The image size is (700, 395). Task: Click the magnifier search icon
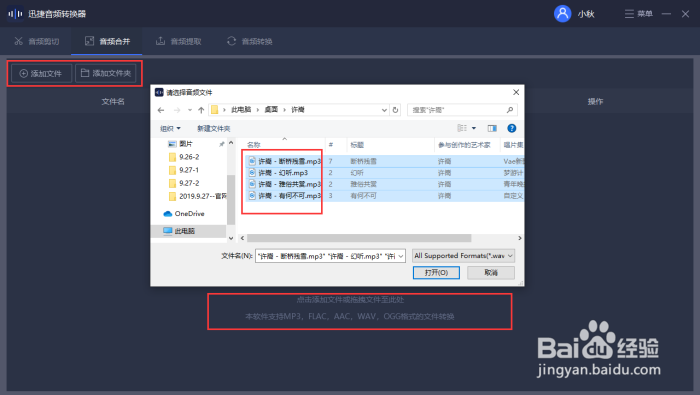[x=510, y=110]
